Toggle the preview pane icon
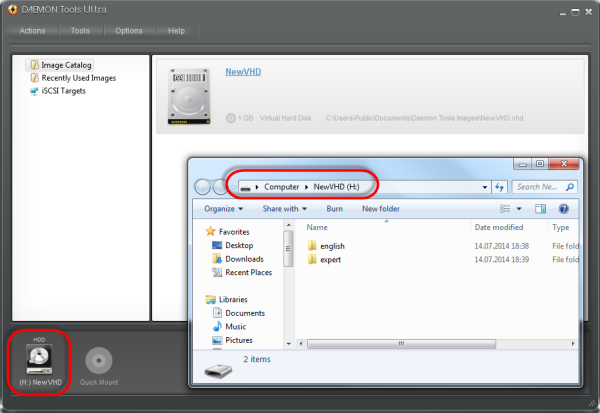The image size is (600, 413). click(x=540, y=209)
